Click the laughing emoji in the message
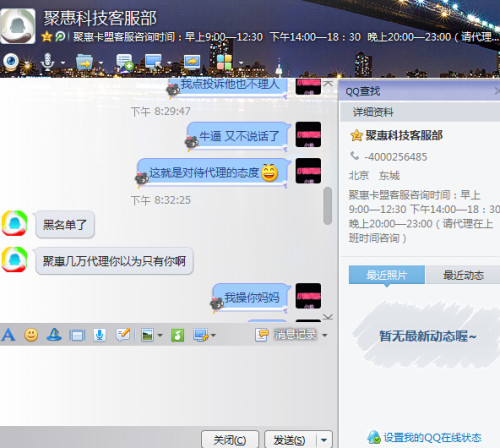The height and width of the screenshot is (448, 500). [x=270, y=173]
